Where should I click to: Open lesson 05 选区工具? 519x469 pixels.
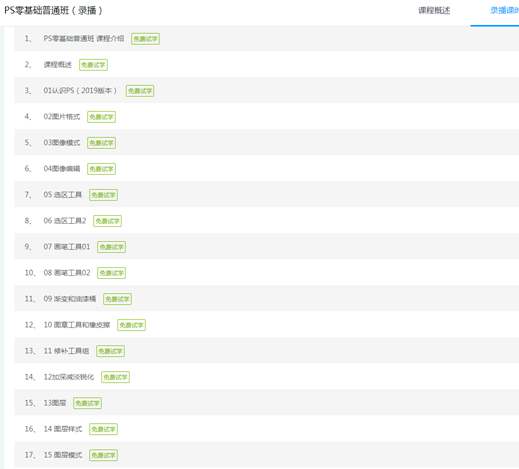pos(63,194)
